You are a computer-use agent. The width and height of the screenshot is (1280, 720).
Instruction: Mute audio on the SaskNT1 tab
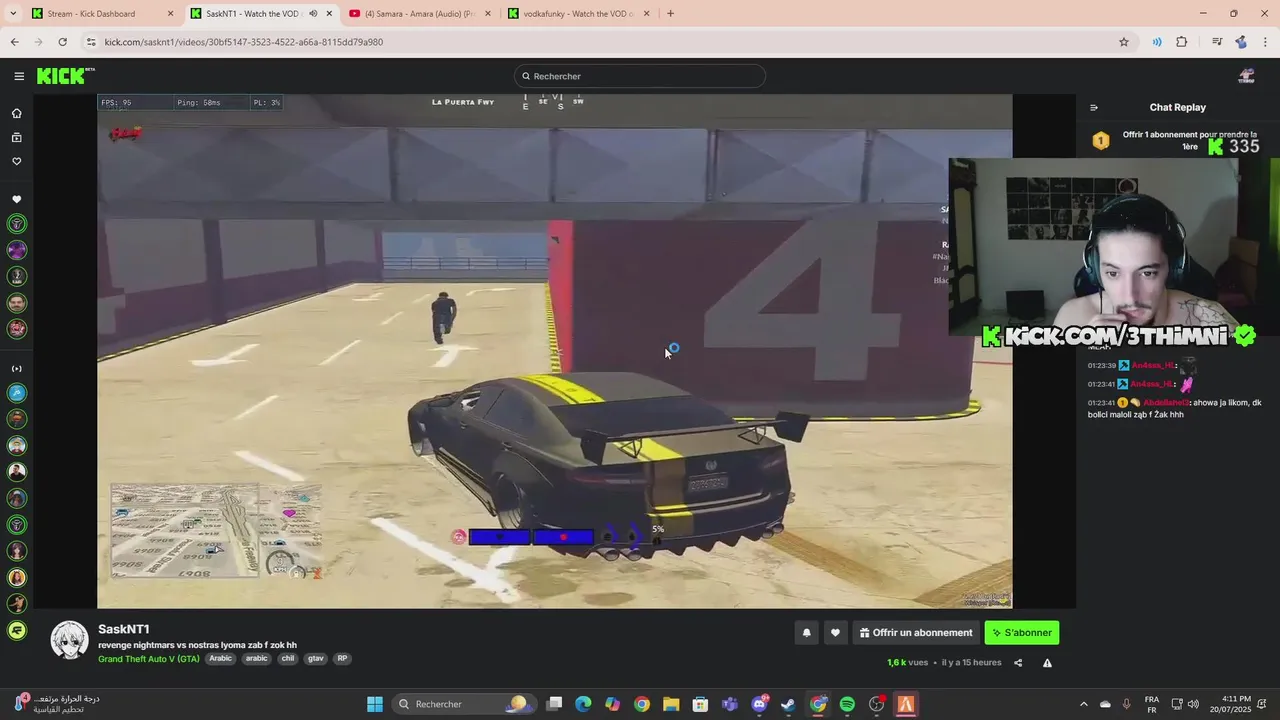(x=313, y=14)
